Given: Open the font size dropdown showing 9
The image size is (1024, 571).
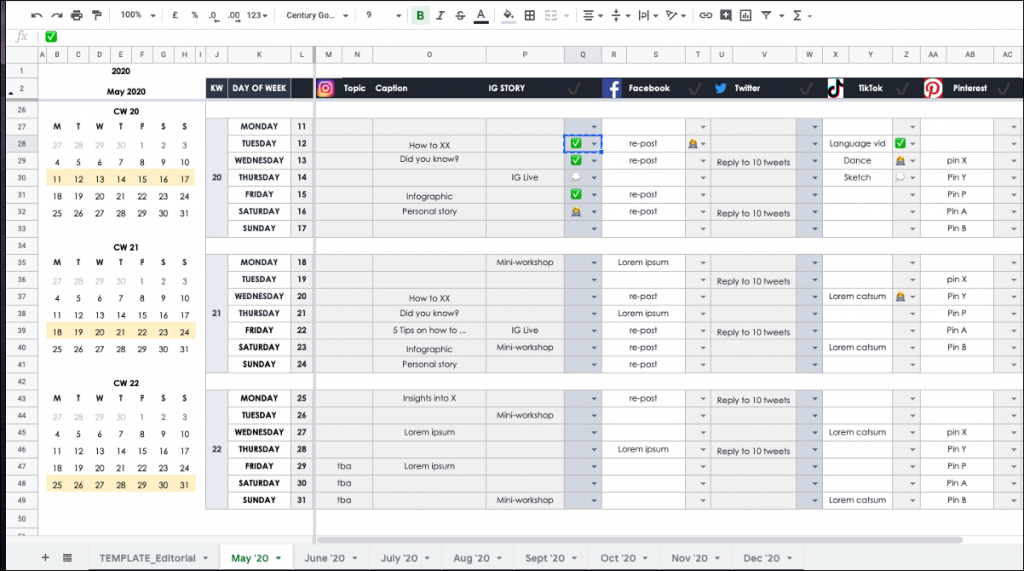Looking at the screenshot, I should (x=382, y=16).
